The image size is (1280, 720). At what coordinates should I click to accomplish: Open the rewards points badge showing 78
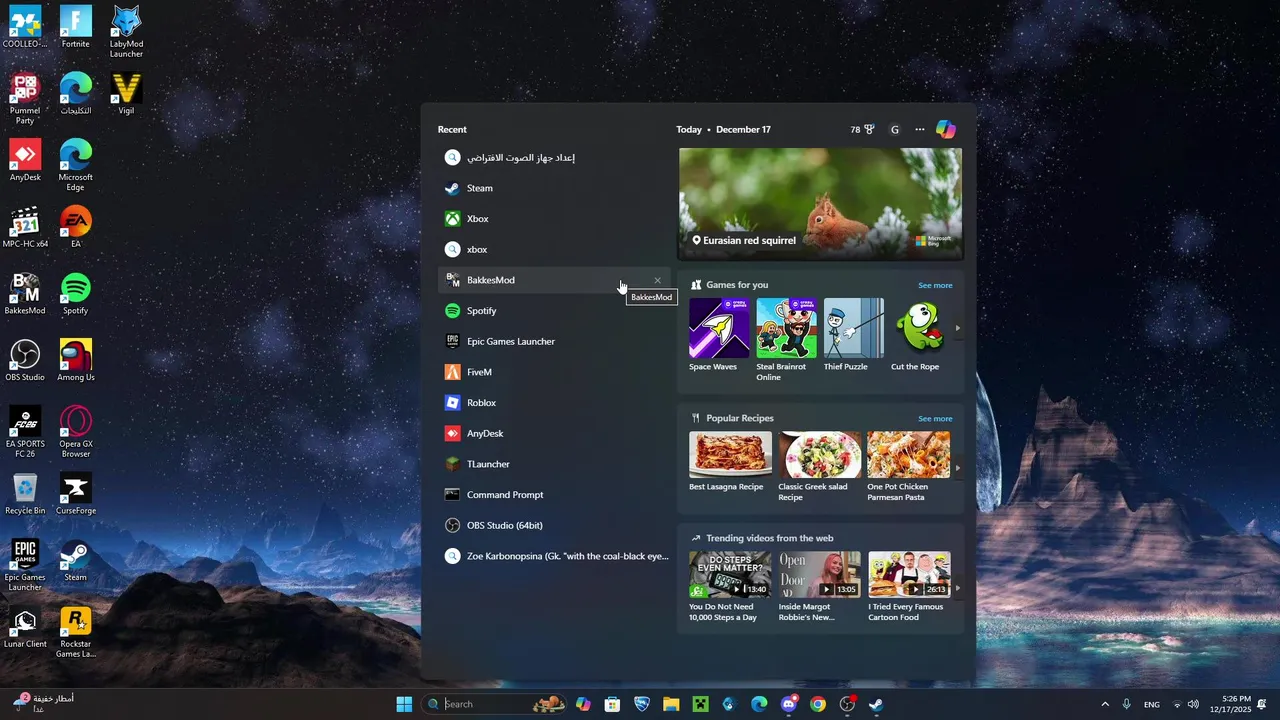(x=862, y=129)
